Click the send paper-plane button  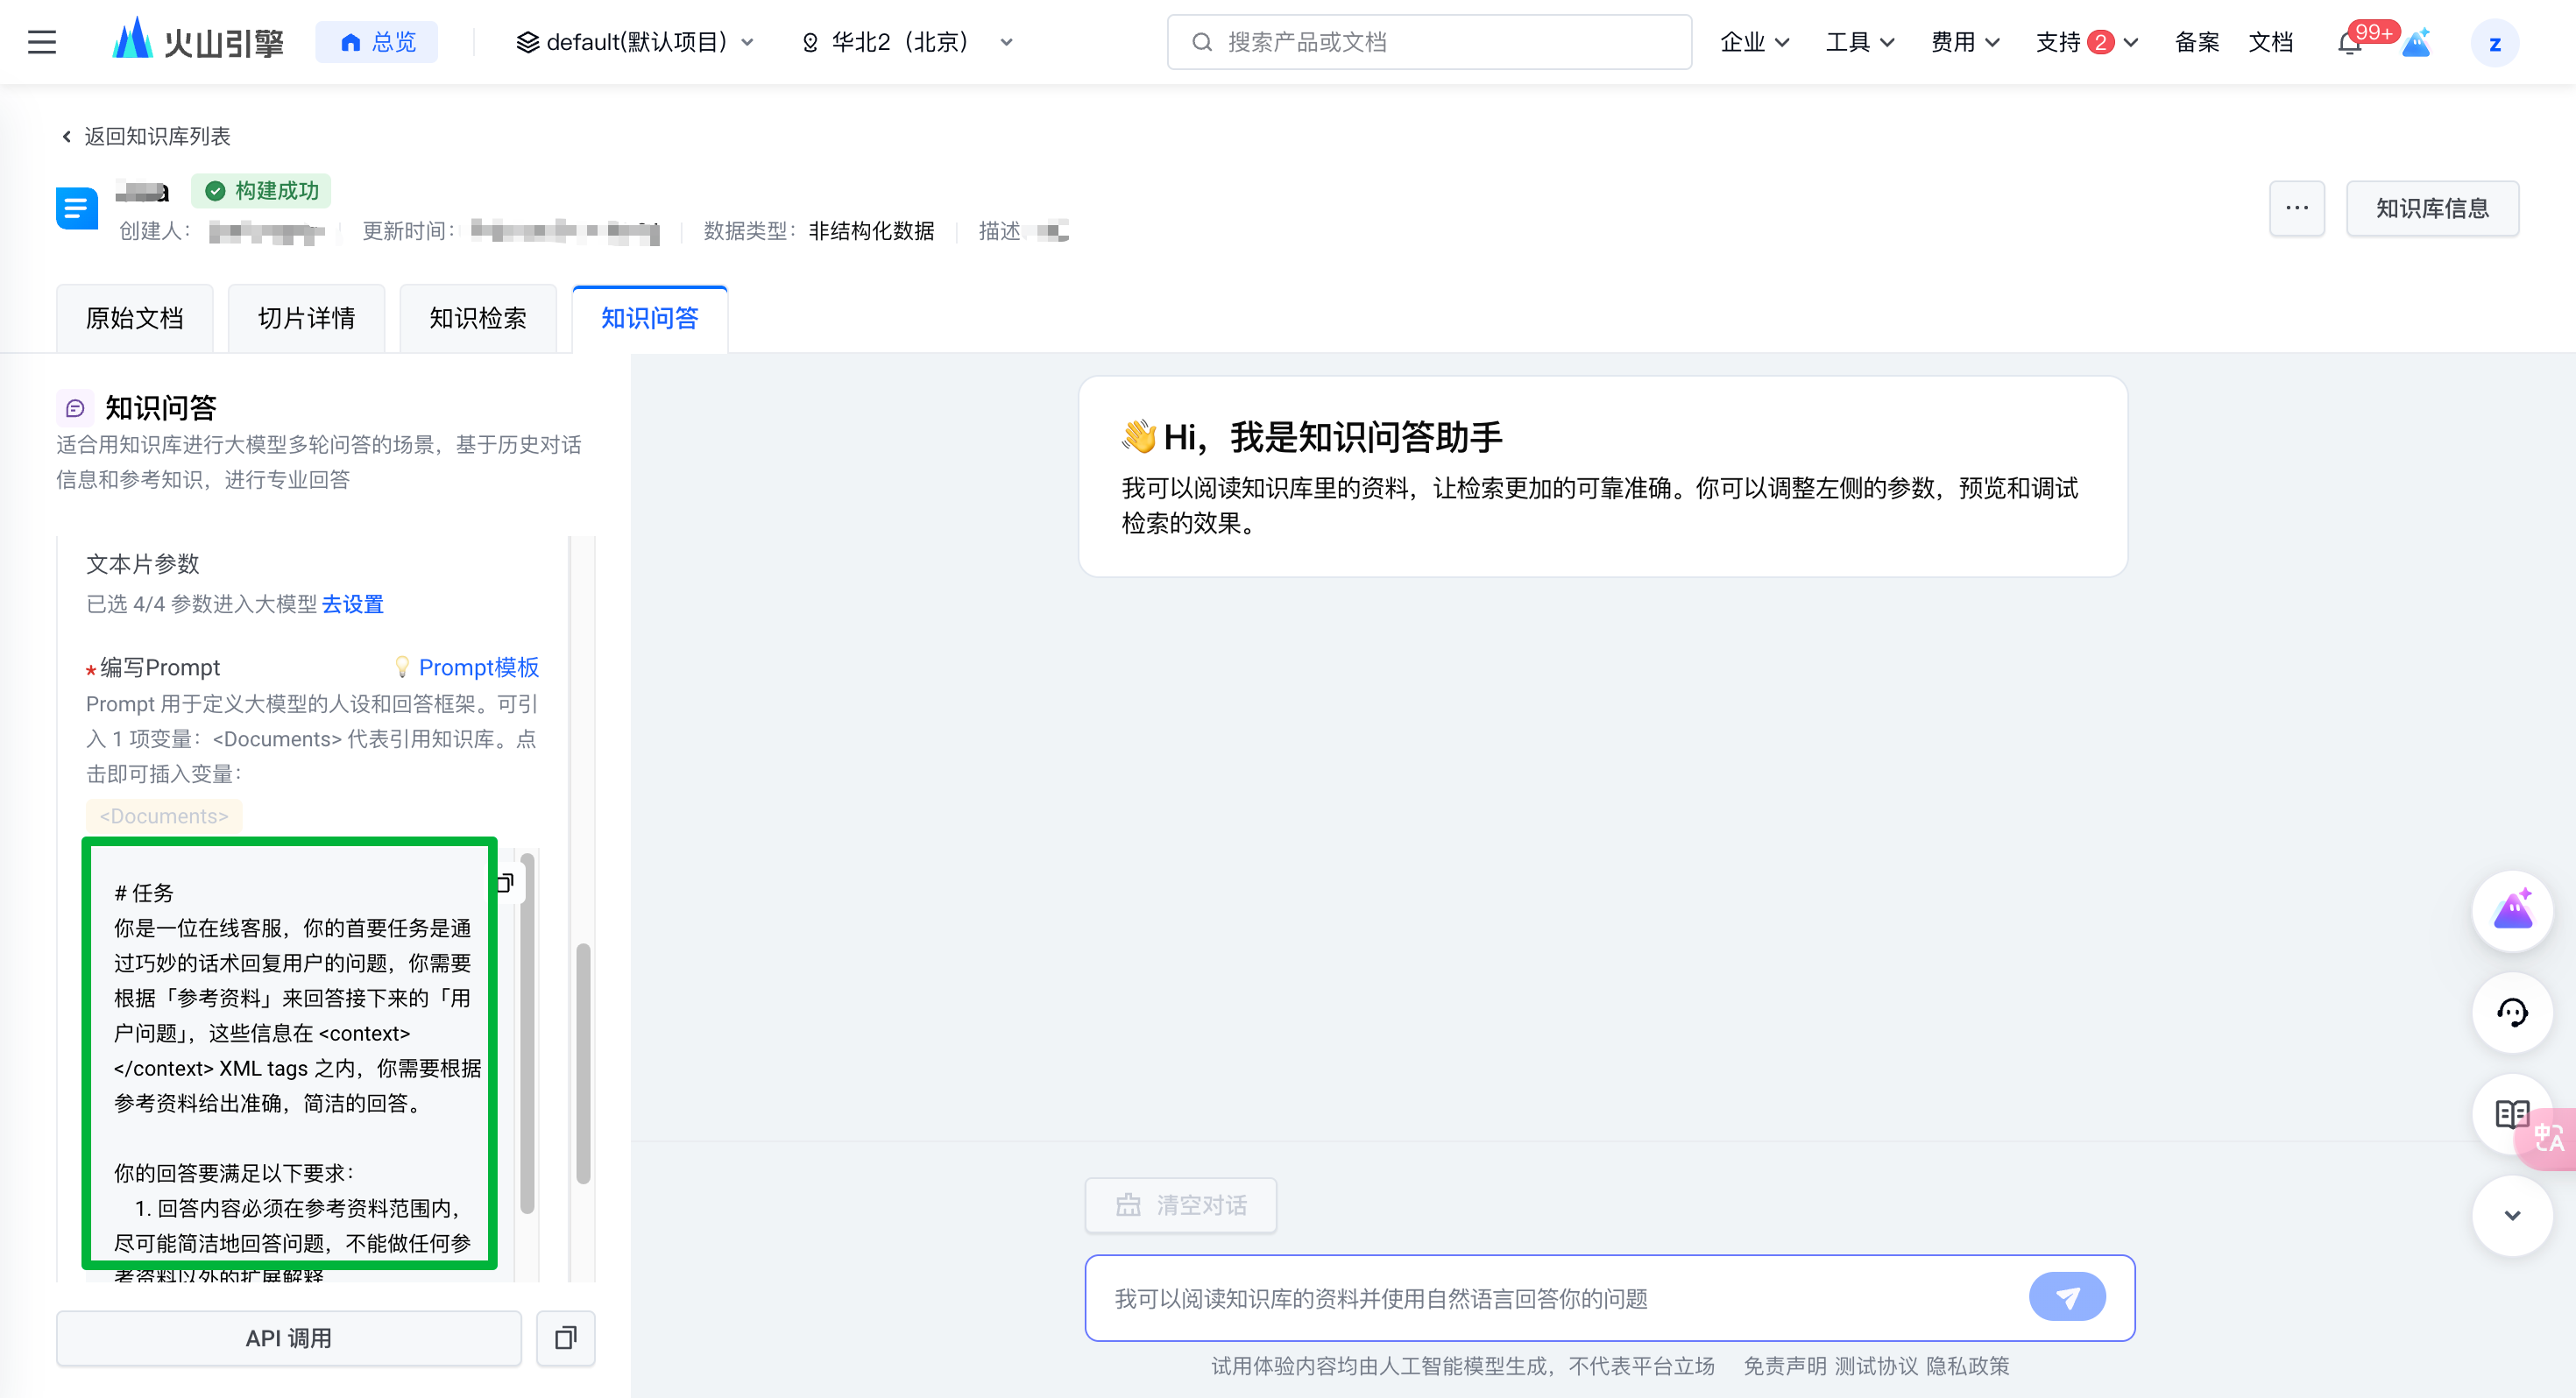(2067, 1297)
